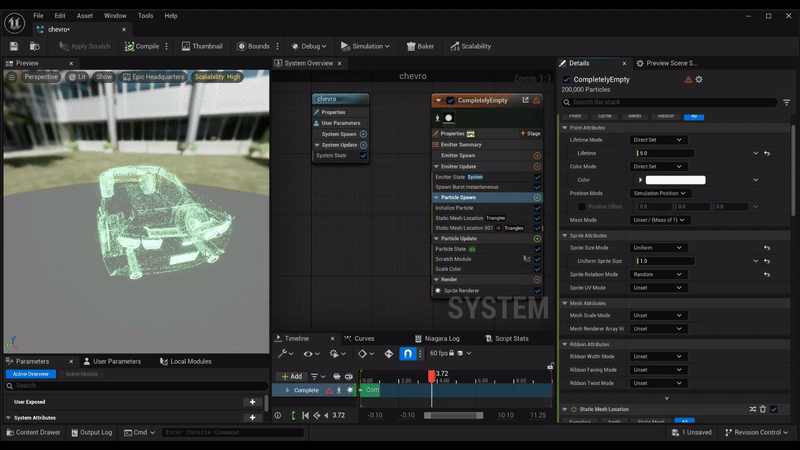Open the File menu
Image resolution: width=800 pixels, height=450 pixels.
38,16
